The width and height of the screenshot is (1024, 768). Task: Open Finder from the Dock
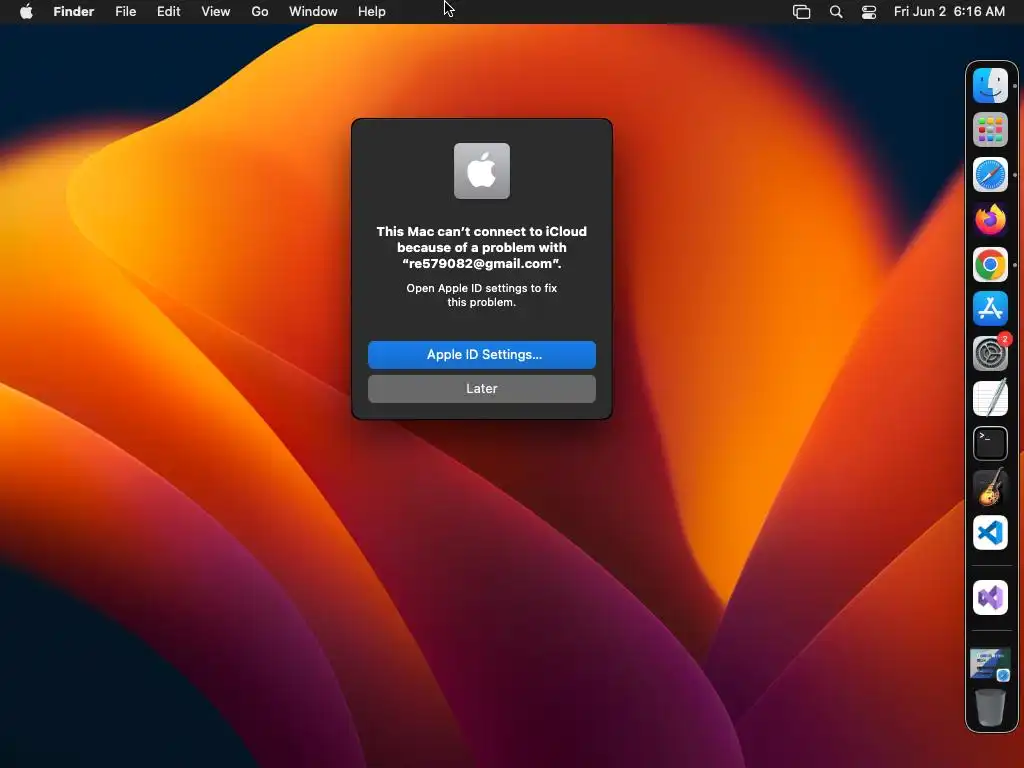pos(991,86)
